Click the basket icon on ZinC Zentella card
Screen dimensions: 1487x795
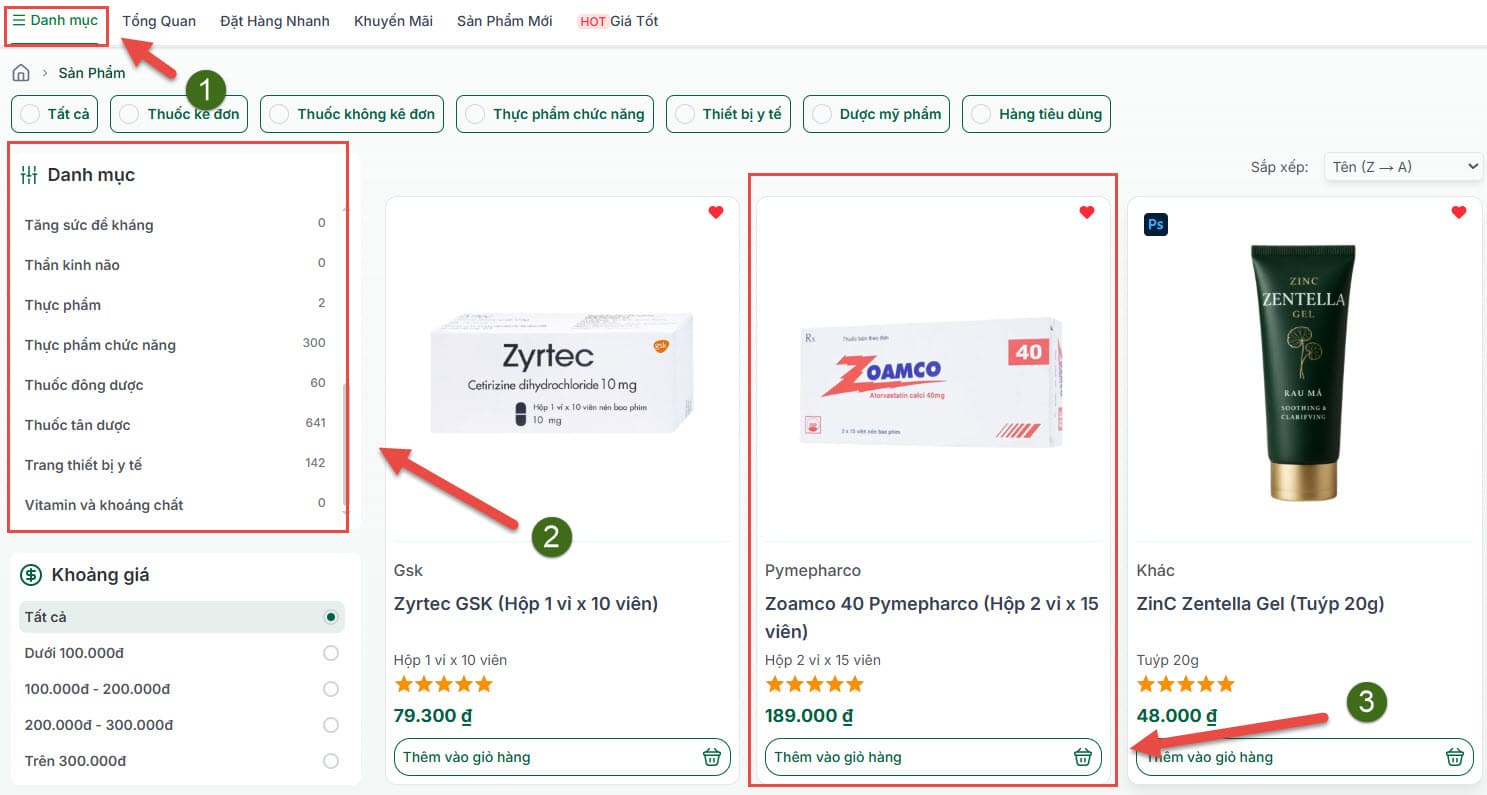pyautogui.click(x=1455, y=757)
